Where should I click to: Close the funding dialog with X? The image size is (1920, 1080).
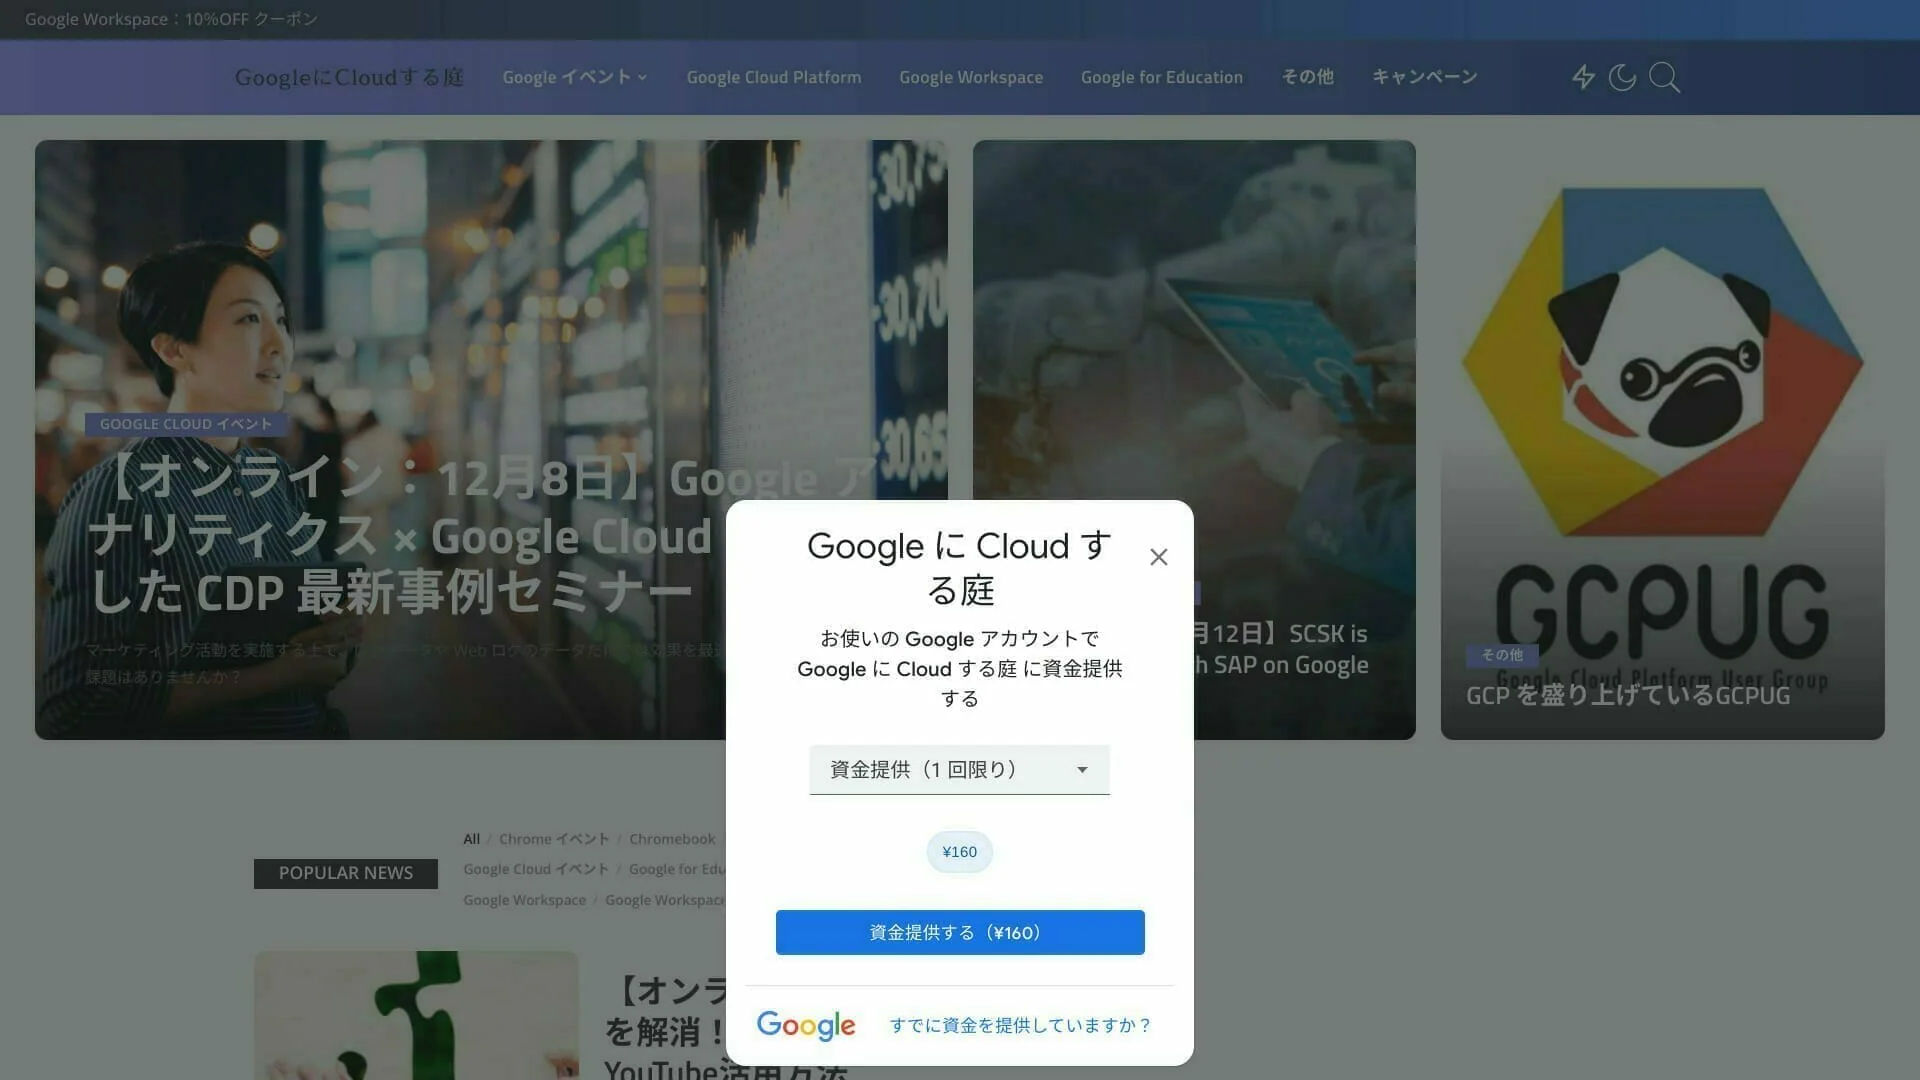(x=1158, y=557)
